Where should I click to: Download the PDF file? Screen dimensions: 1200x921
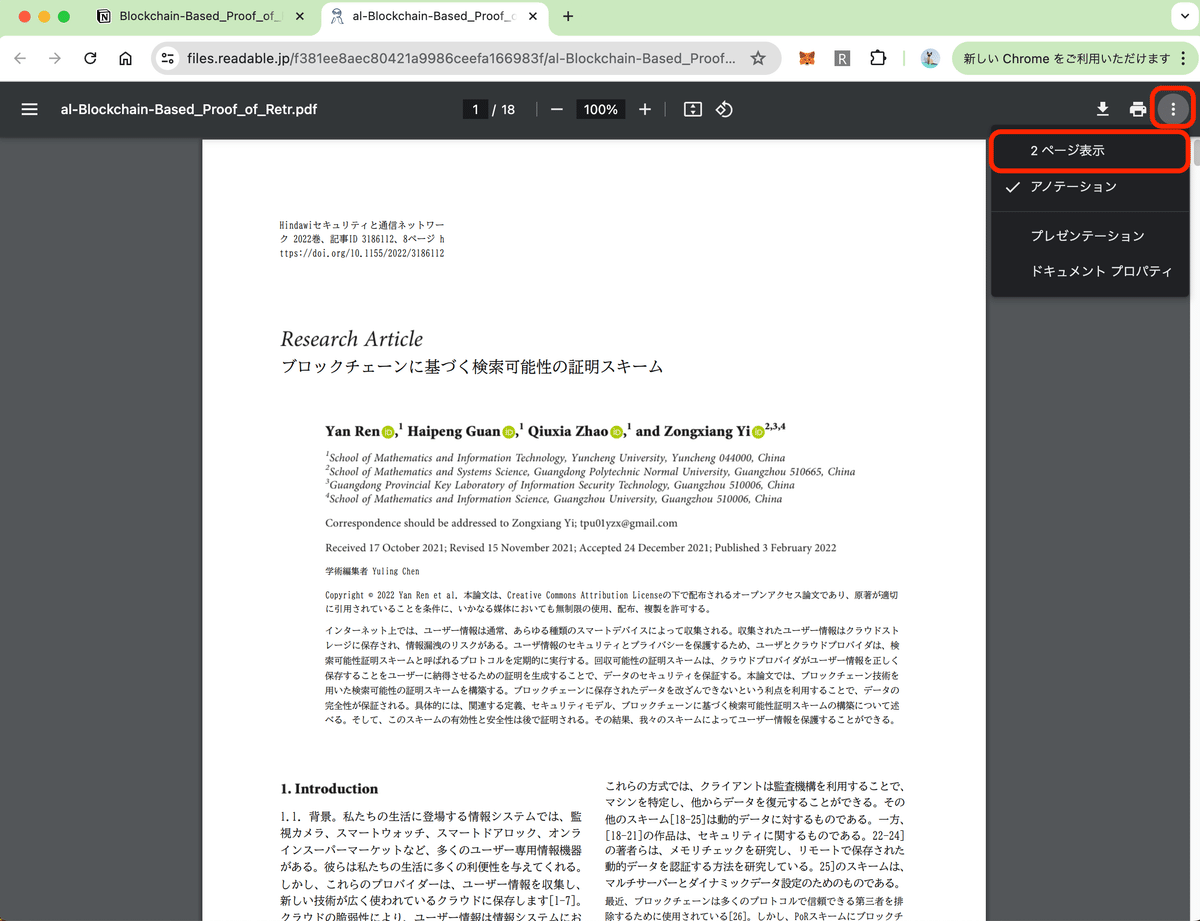(1103, 109)
